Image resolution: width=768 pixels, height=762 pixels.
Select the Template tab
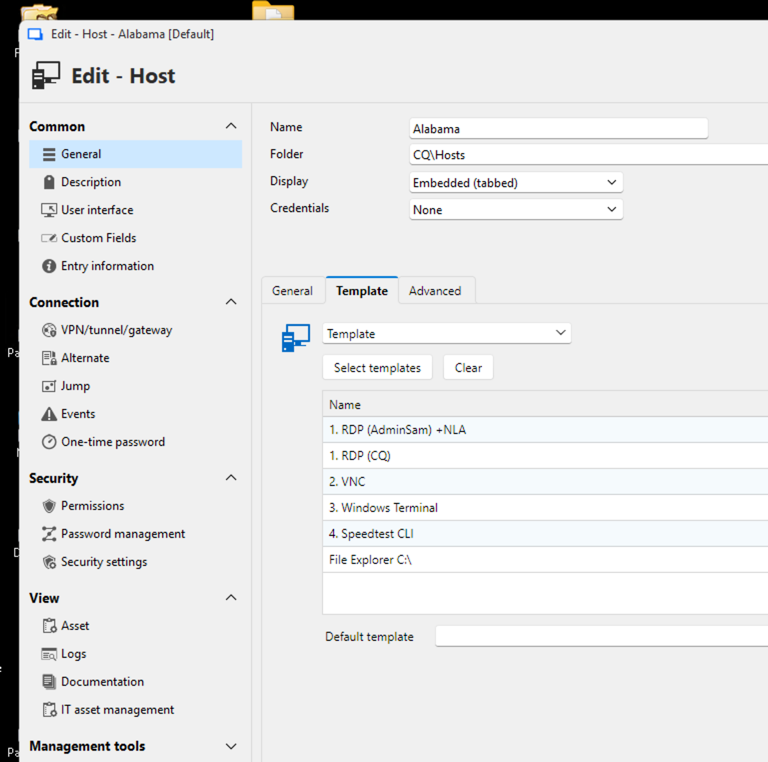362,291
